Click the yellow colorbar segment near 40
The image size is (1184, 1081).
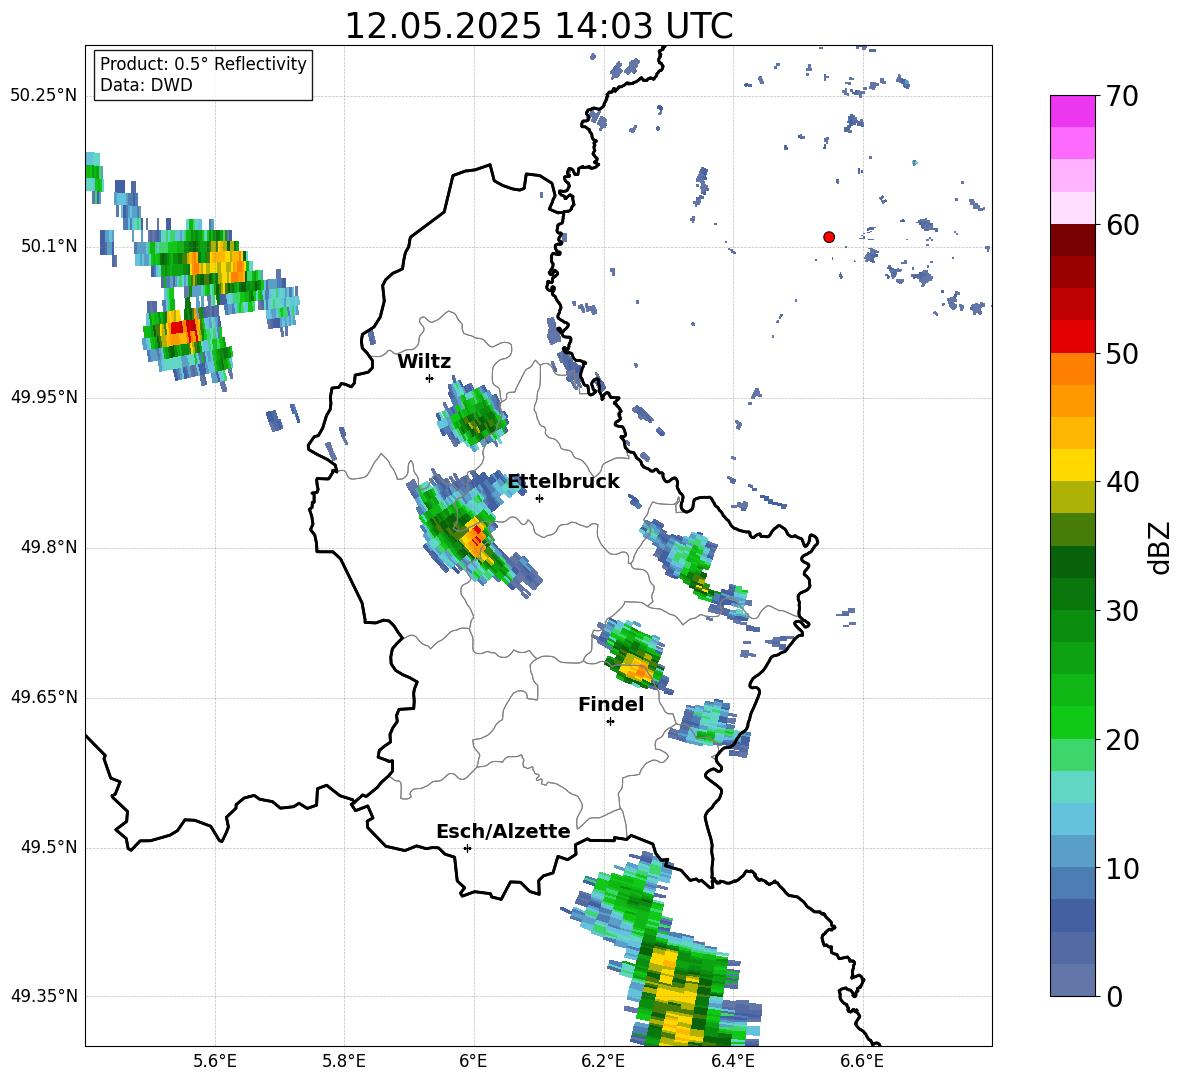pyautogui.click(x=1072, y=465)
